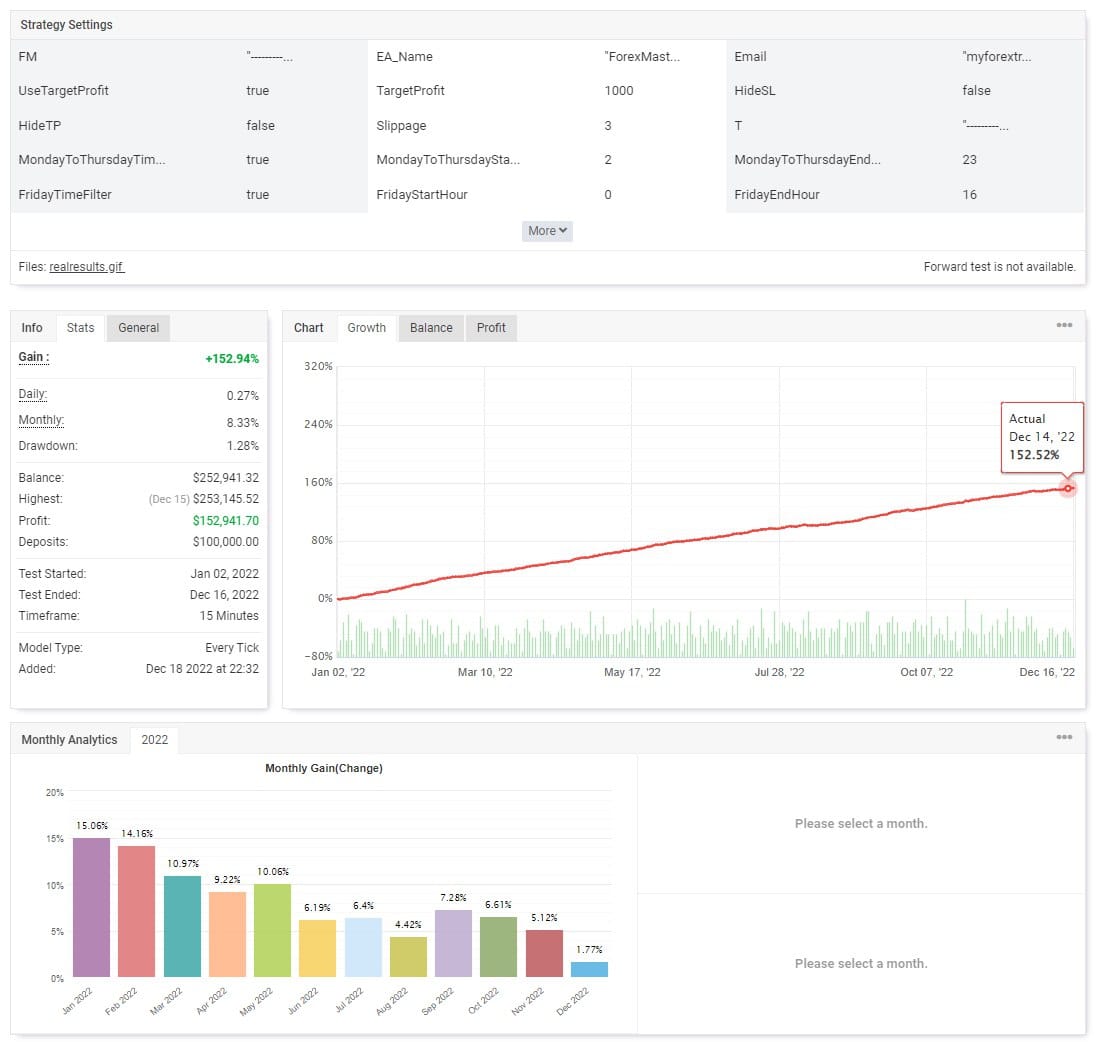Select the 2022 tab in Monthly Analytics

pos(155,740)
